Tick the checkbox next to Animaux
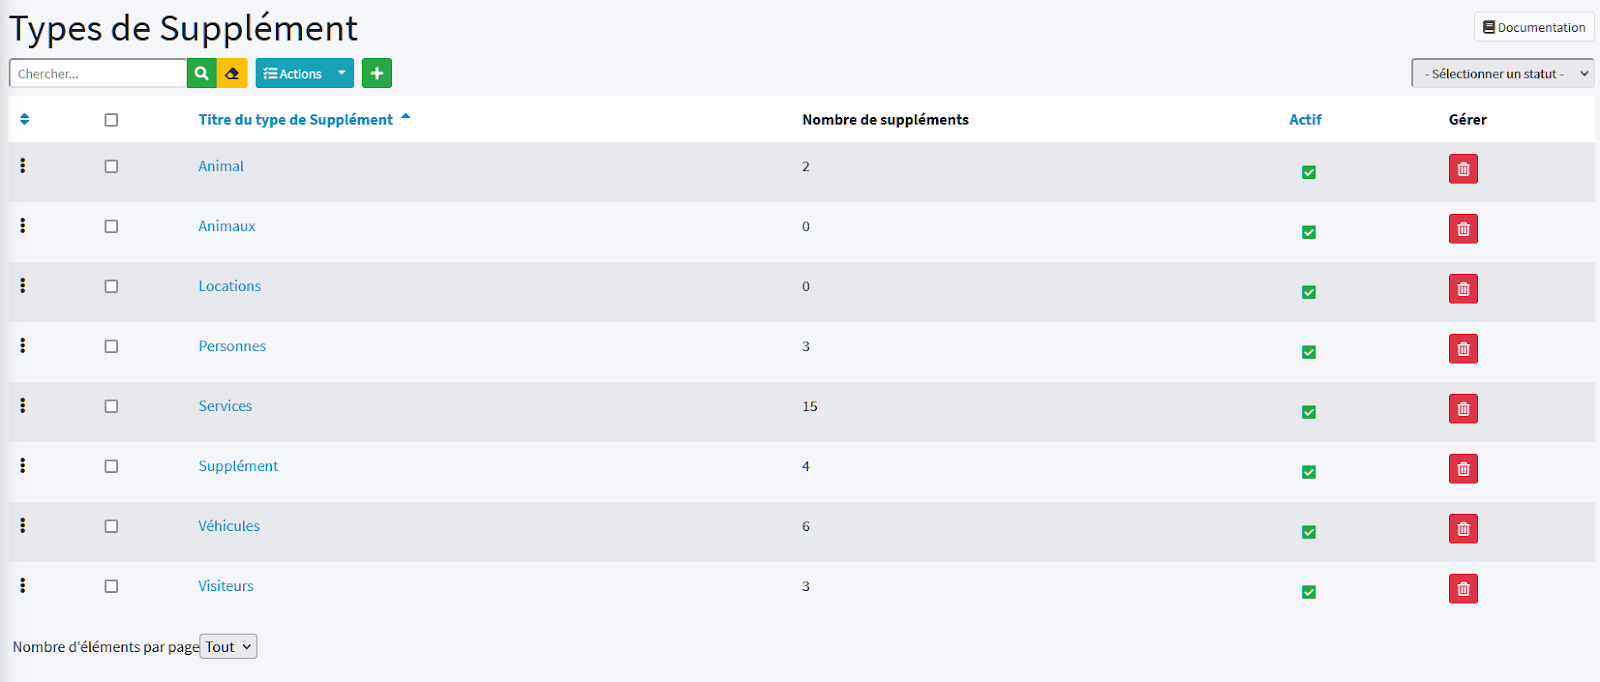 (111, 226)
